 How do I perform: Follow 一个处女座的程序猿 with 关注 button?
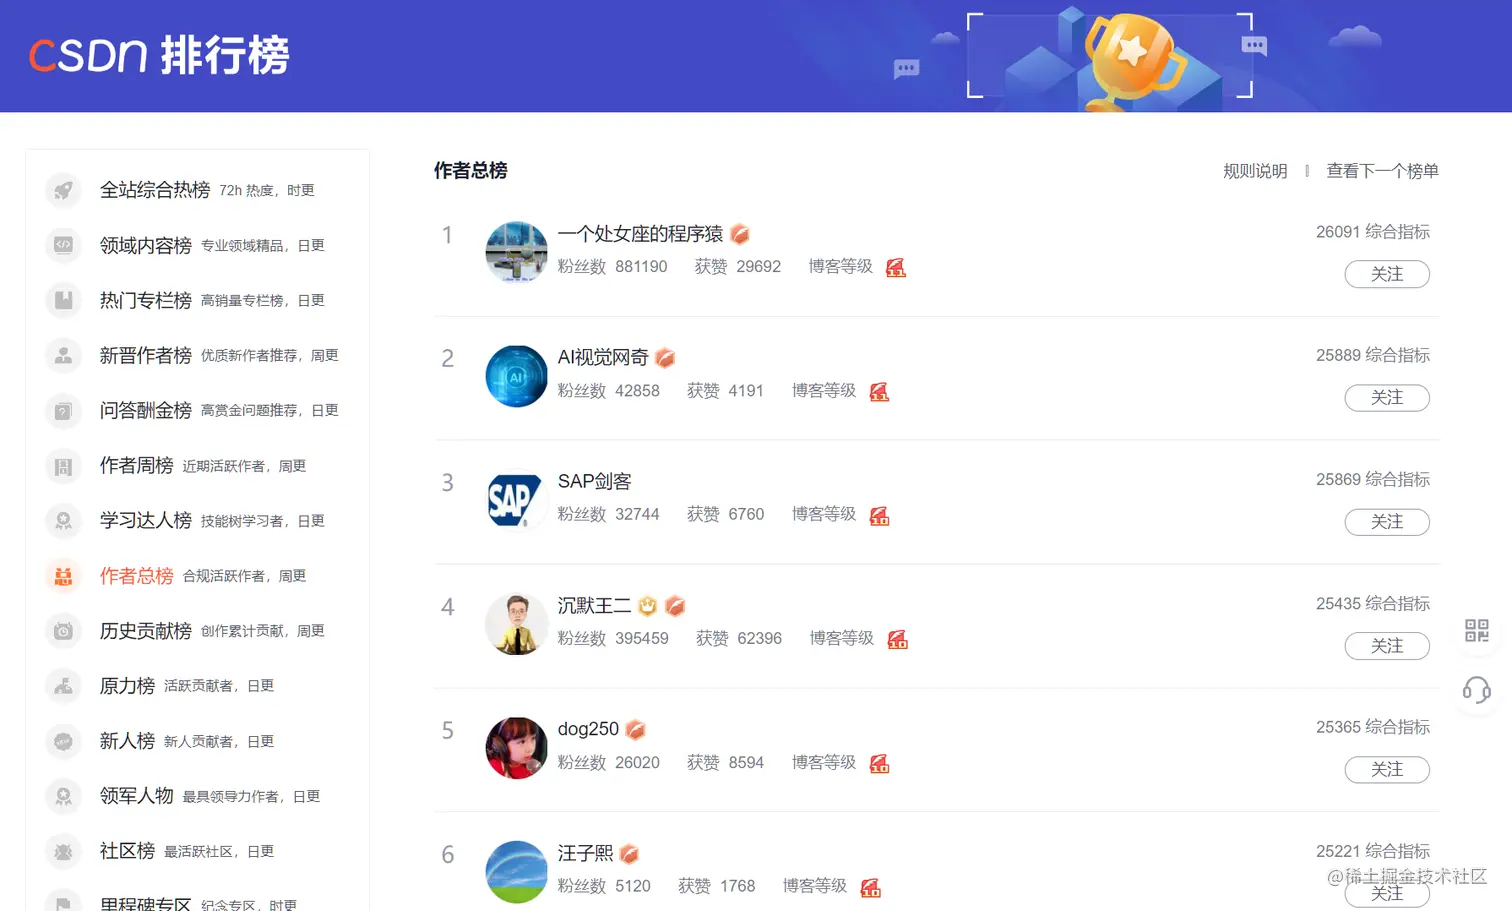point(1387,274)
